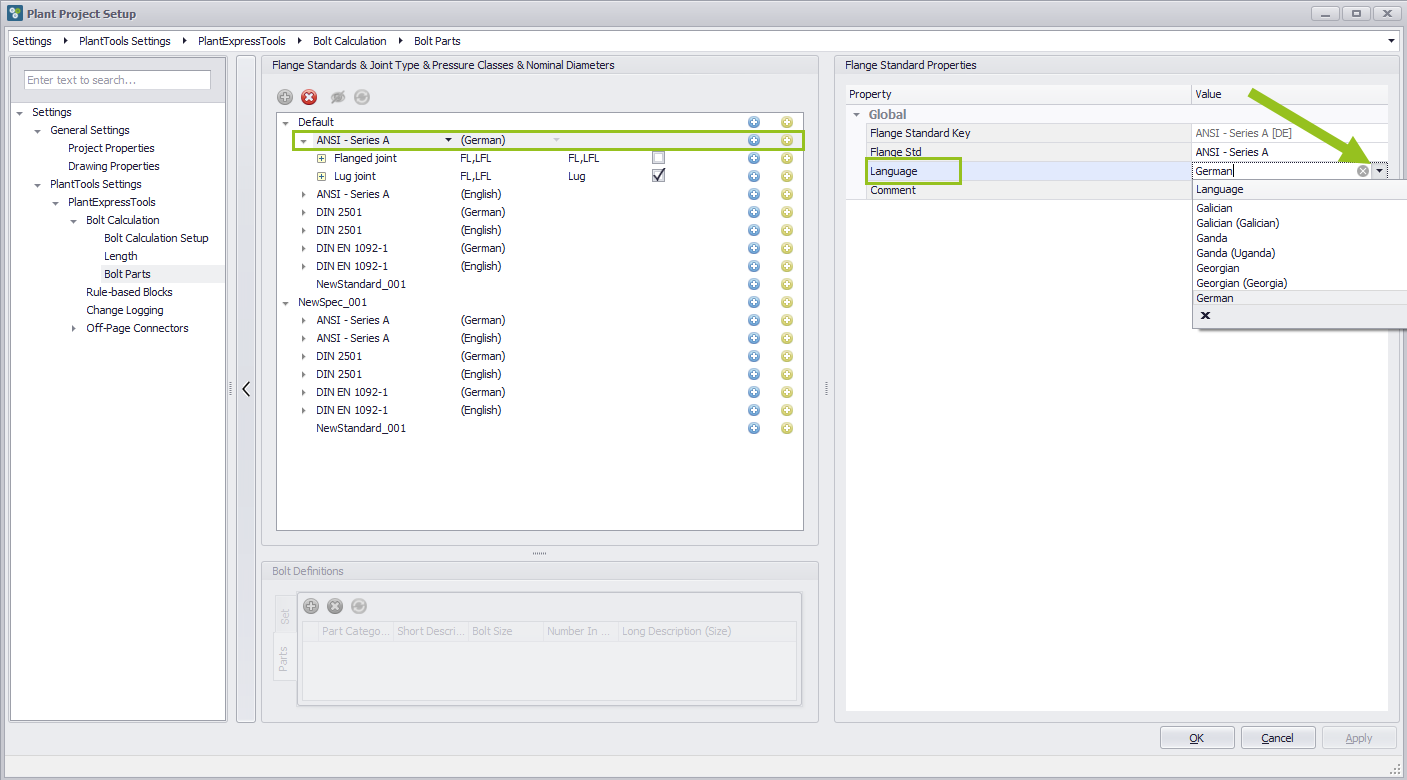Click the blue plus for DIN 2501 (German) under Default
Image resolution: width=1407 pixels, height=780 pixels.
[x=754, y=212]
